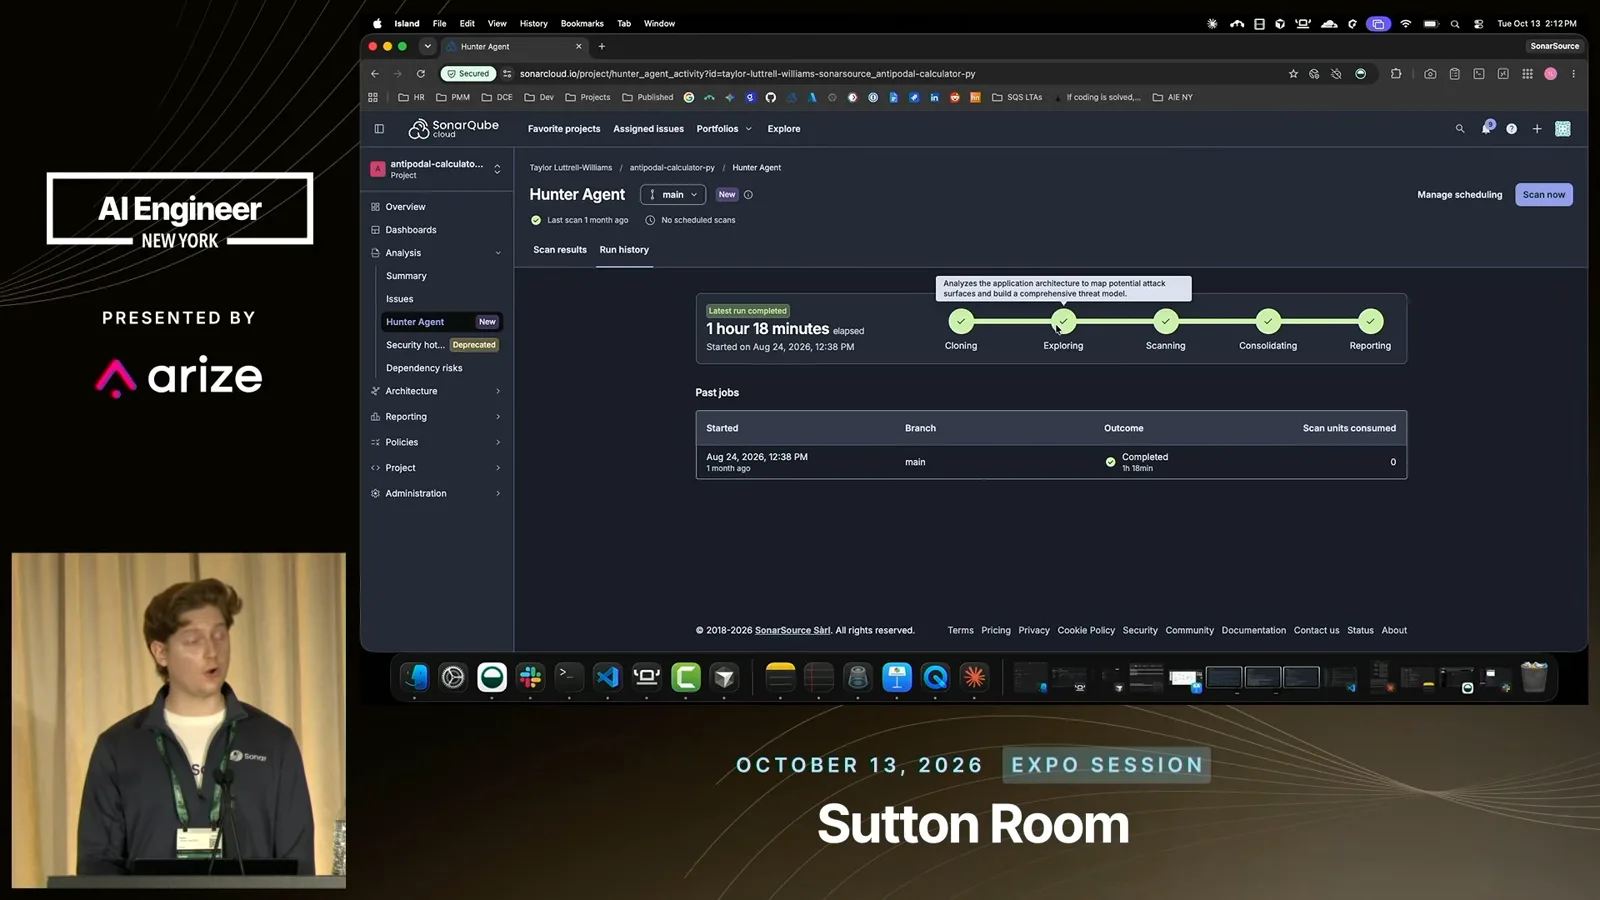Collapse the sidebar with the panel toggle icon

coord(379,129)
